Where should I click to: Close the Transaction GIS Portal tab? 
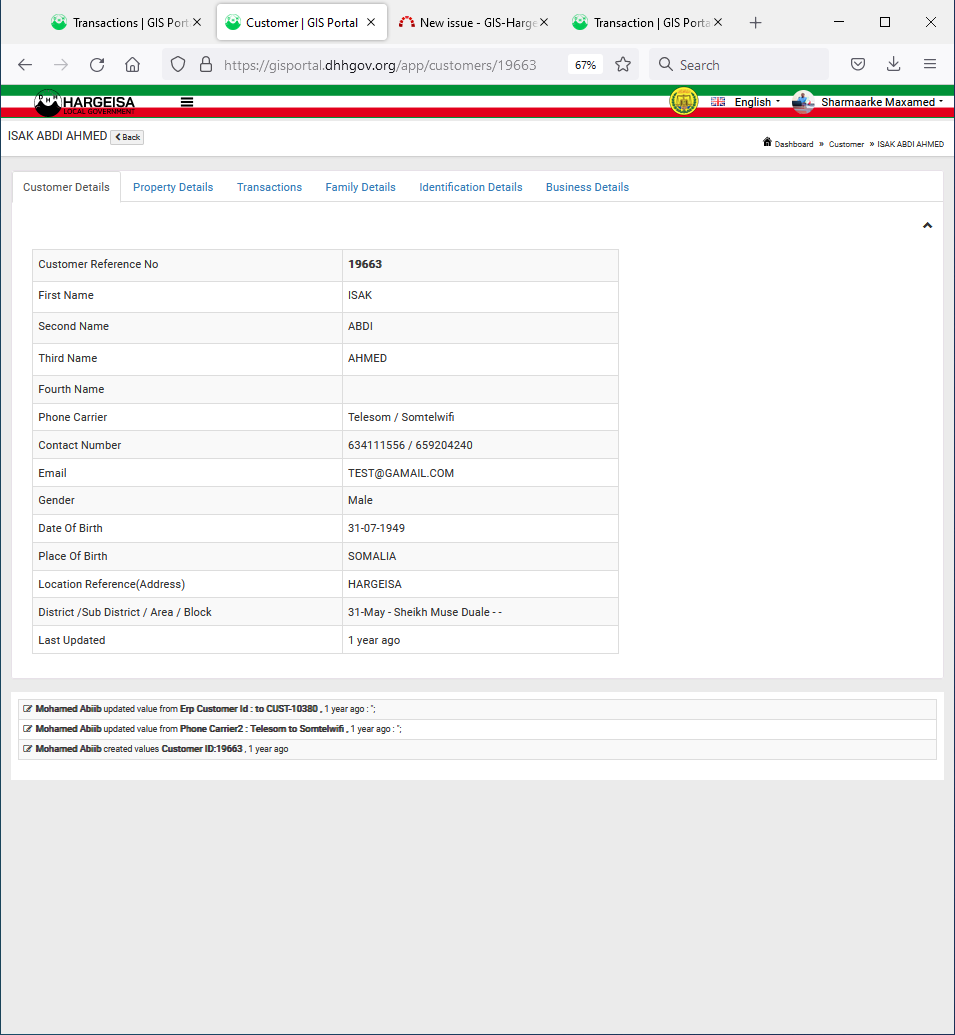pos(718,22)
